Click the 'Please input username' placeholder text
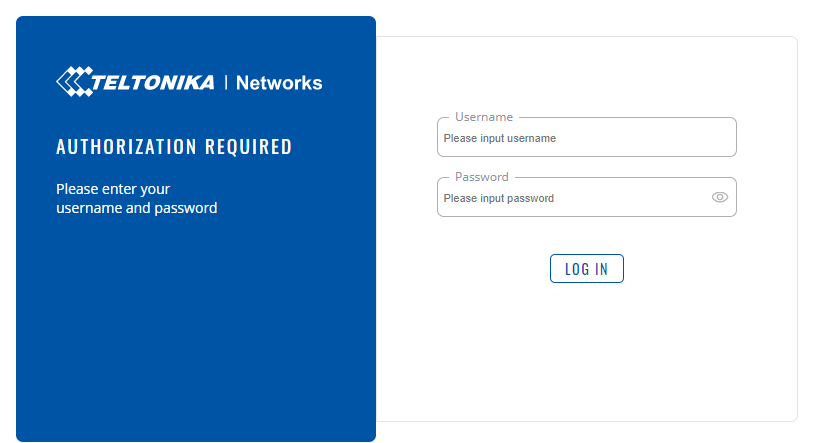Screen dimensions: 816x443 pyautogui.click(x=500, y=138)
